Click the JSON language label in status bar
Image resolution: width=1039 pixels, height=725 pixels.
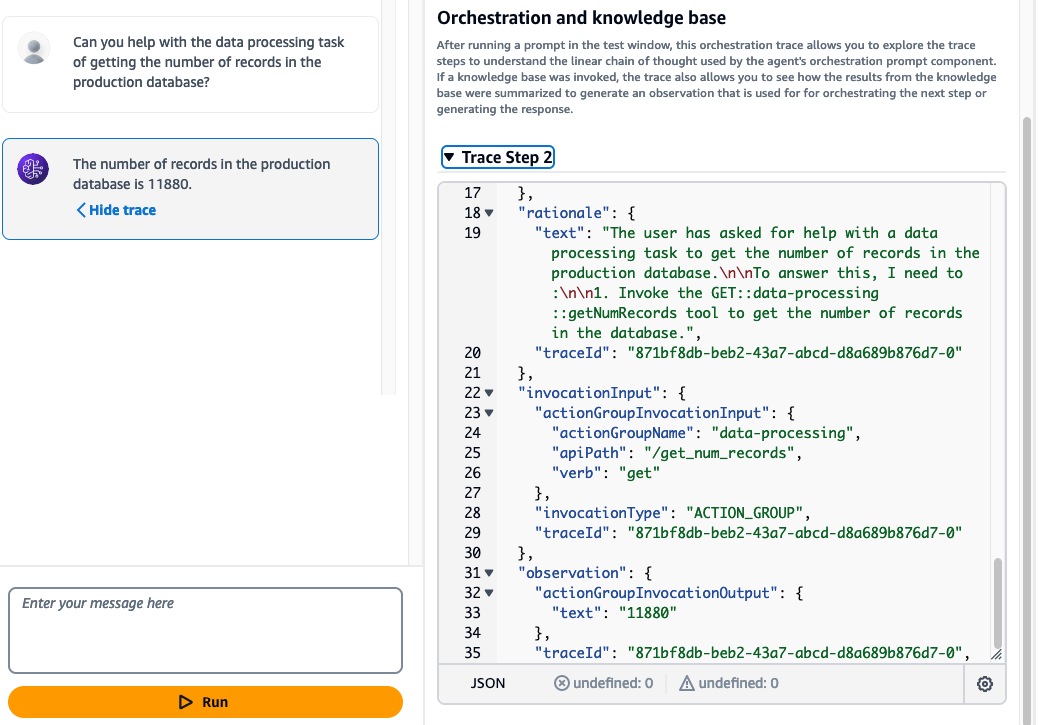[488, 683]
